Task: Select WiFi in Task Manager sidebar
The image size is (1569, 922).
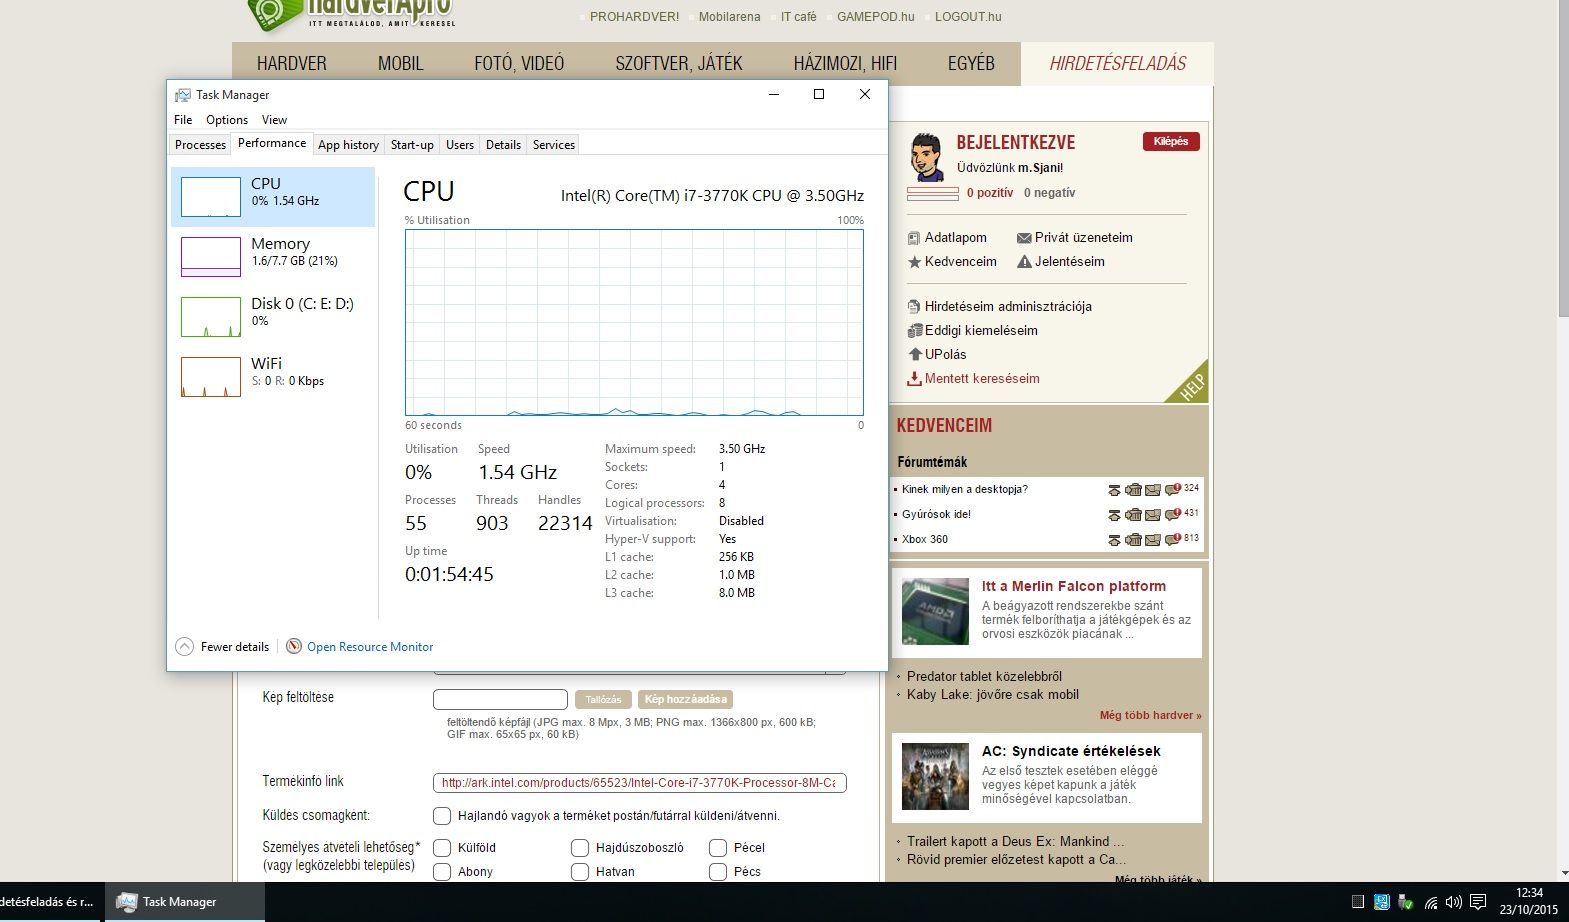Action: pos(273,377)
